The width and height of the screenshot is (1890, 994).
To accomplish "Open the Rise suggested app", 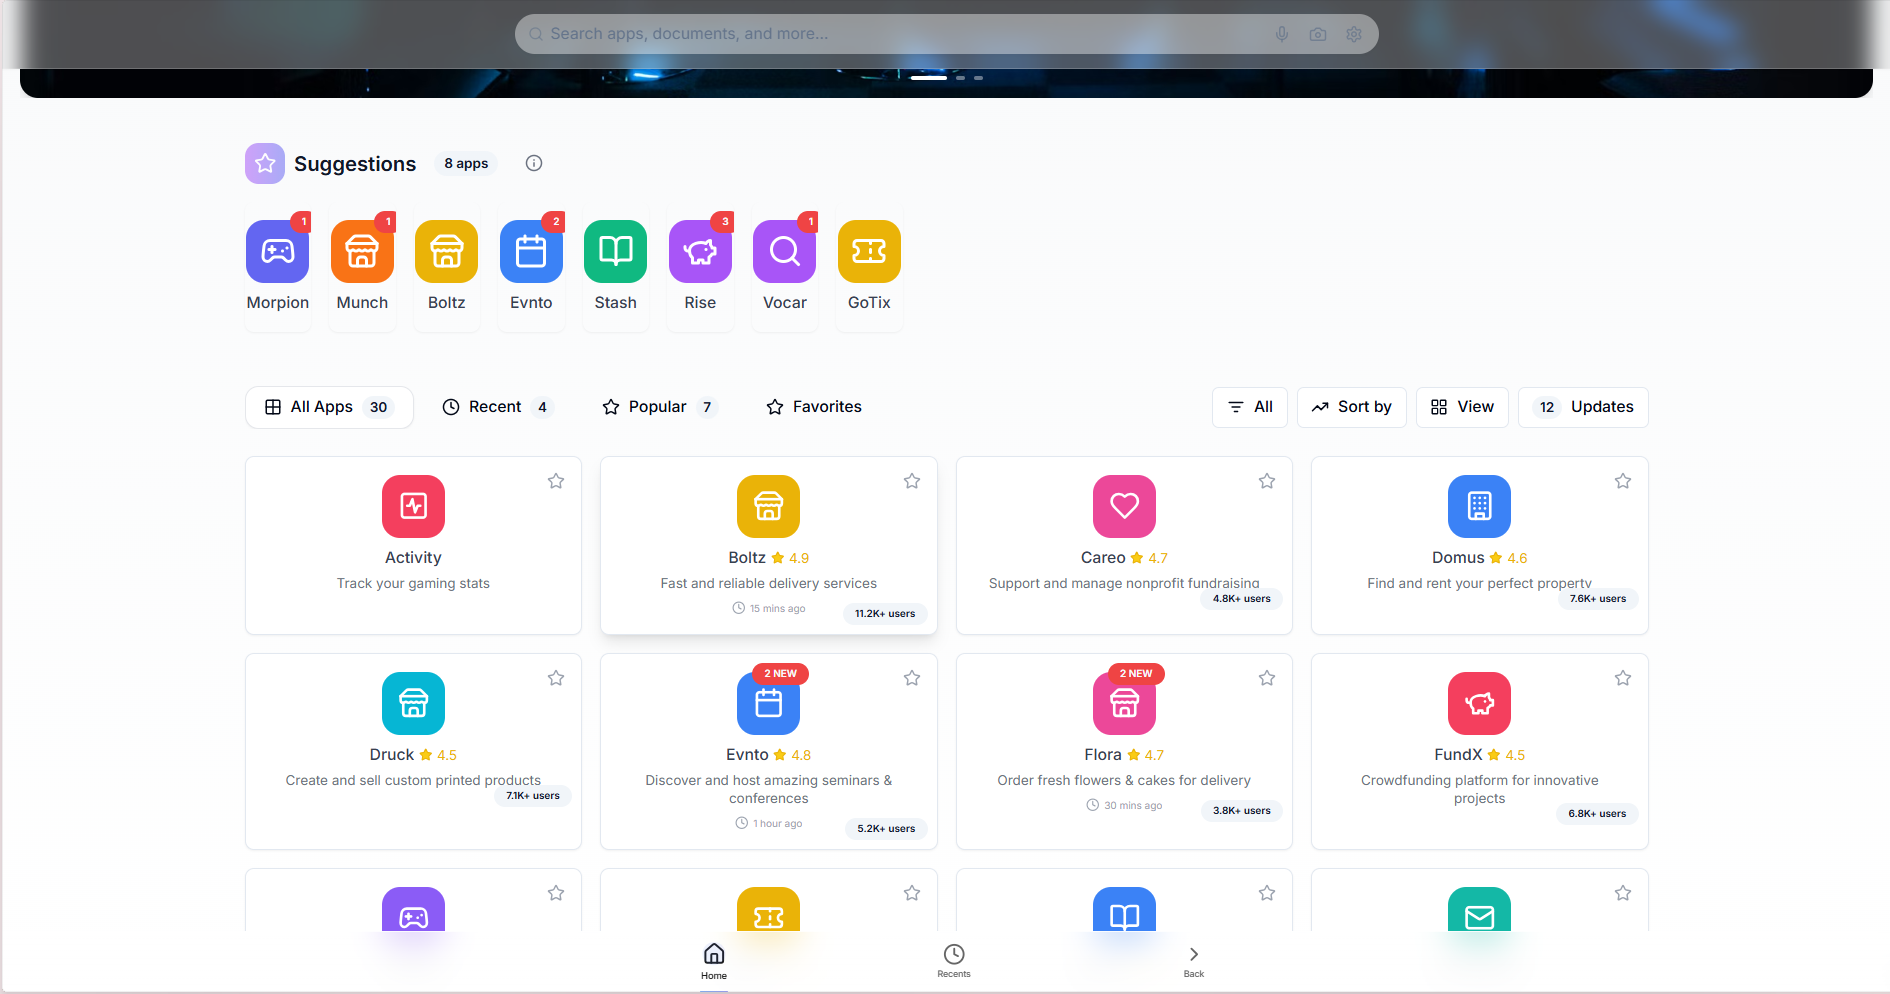I will click(700, 251).
